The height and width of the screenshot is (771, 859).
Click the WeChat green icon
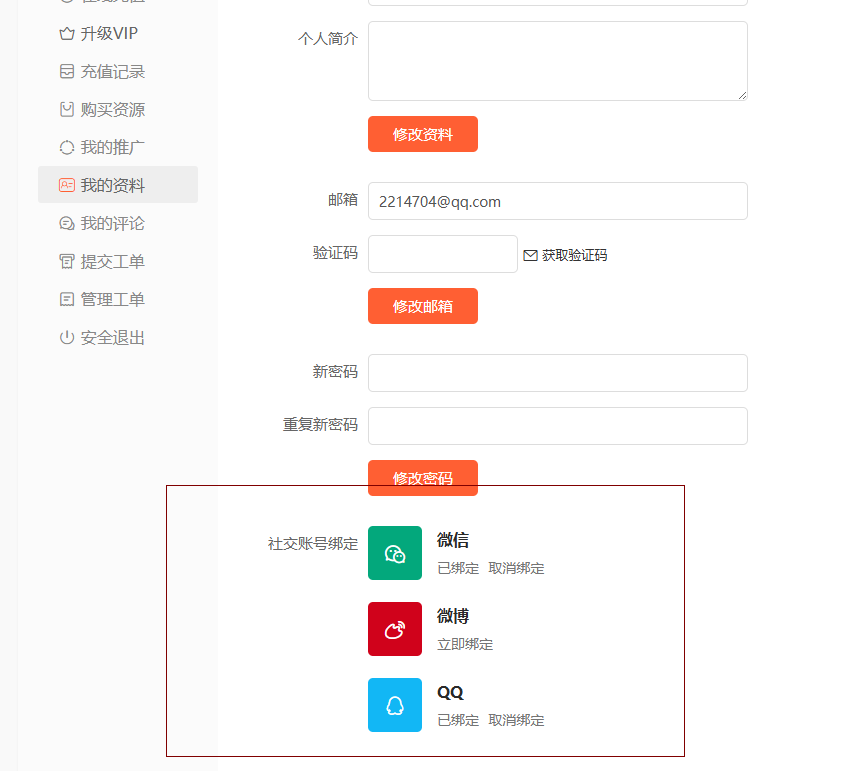(394, 553)
